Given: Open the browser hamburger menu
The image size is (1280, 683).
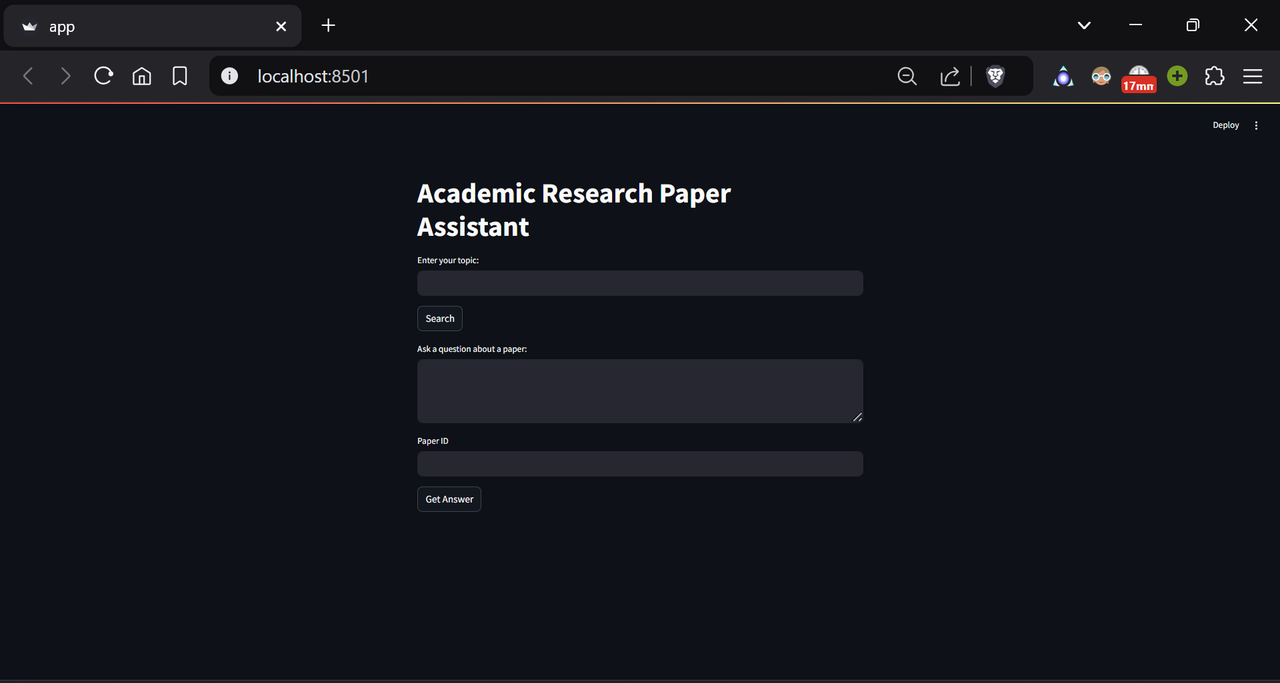Looking at the screenshot, I should [x=1253, y=76].
